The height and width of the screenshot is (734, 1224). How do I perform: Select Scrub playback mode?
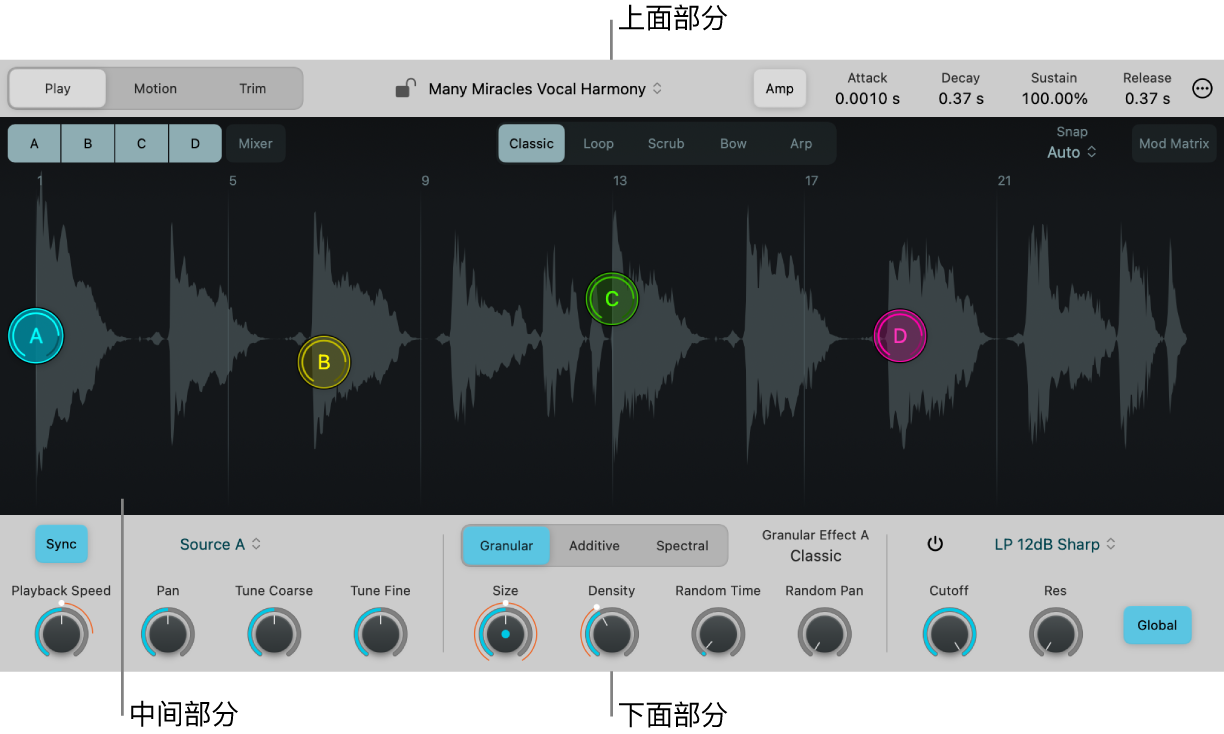(666, 144)
